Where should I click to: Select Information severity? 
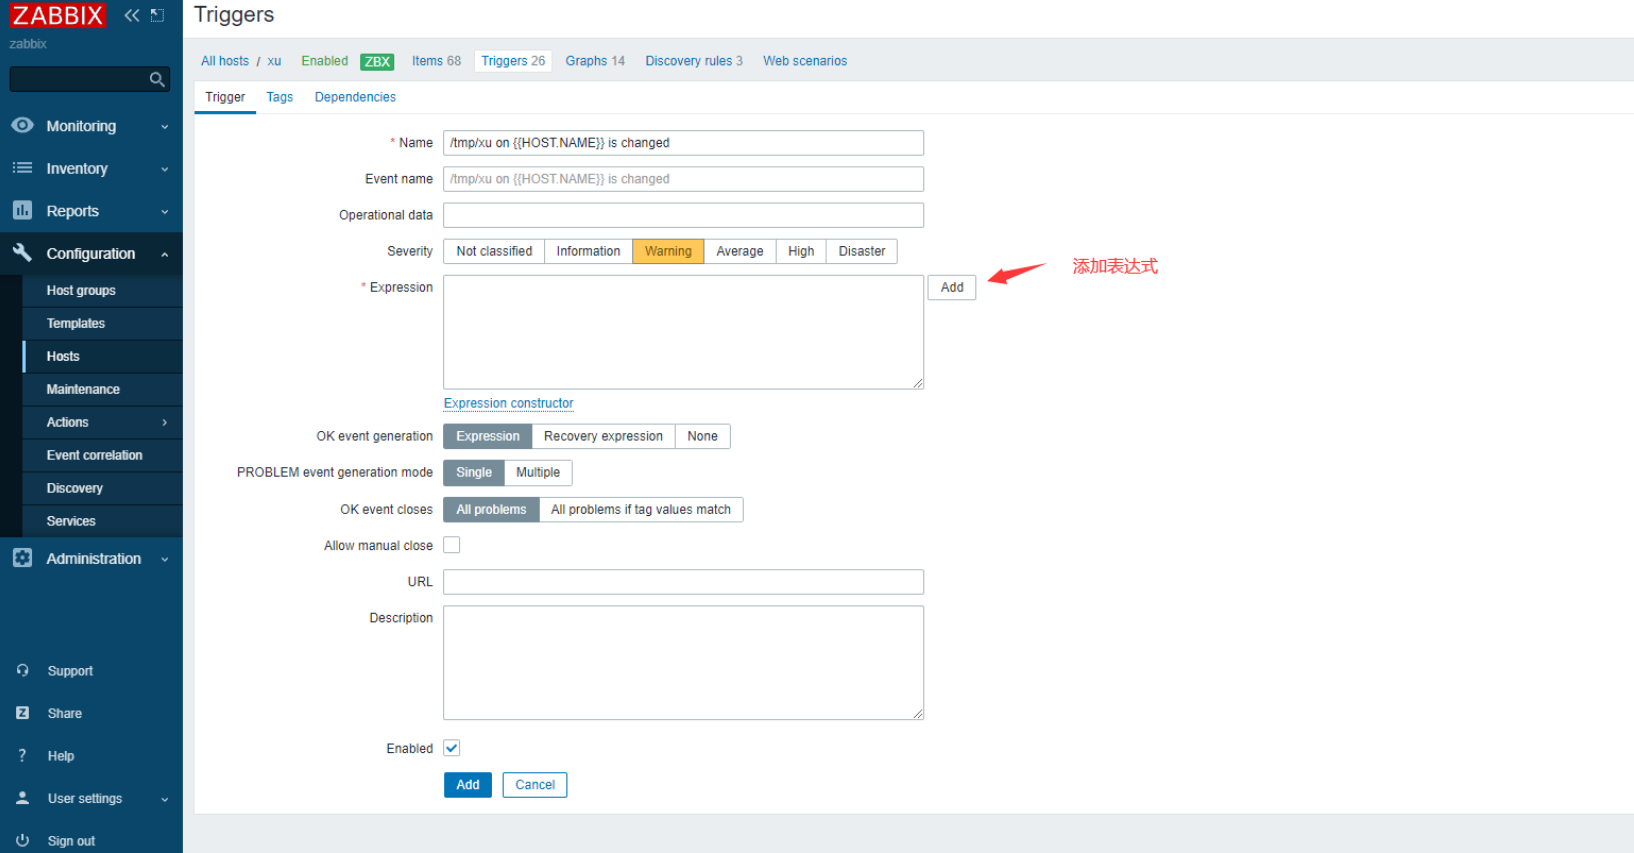[588, 251]
